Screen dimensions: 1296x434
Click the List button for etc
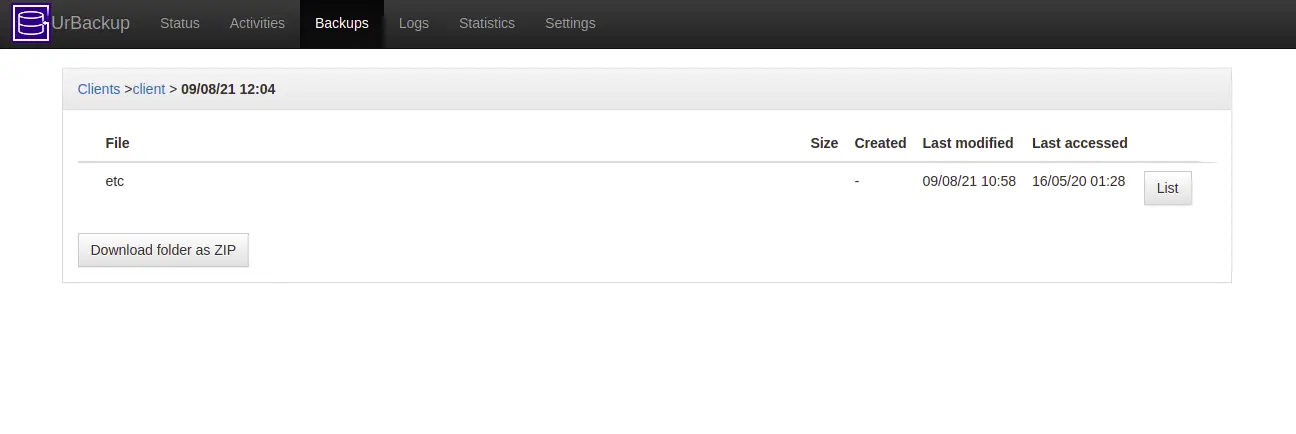pyautogui.click(x=1168, y=188)
